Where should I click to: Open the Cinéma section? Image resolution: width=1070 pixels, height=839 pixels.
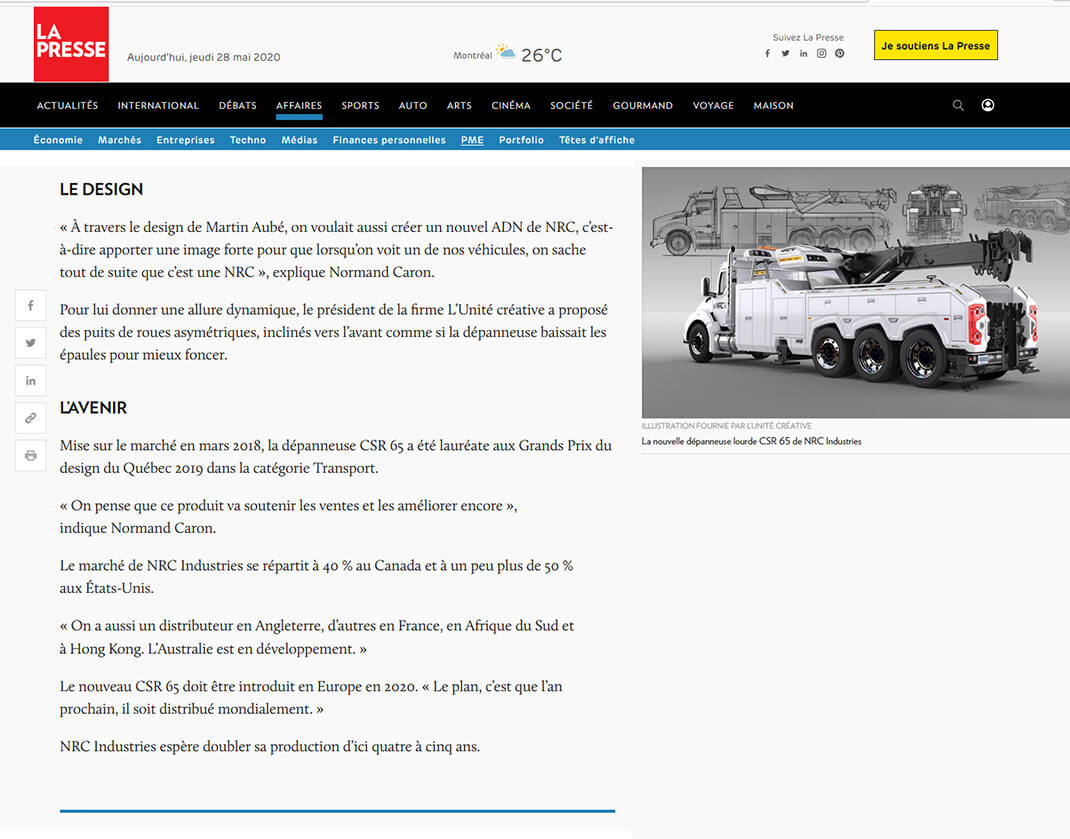point(511,105)
